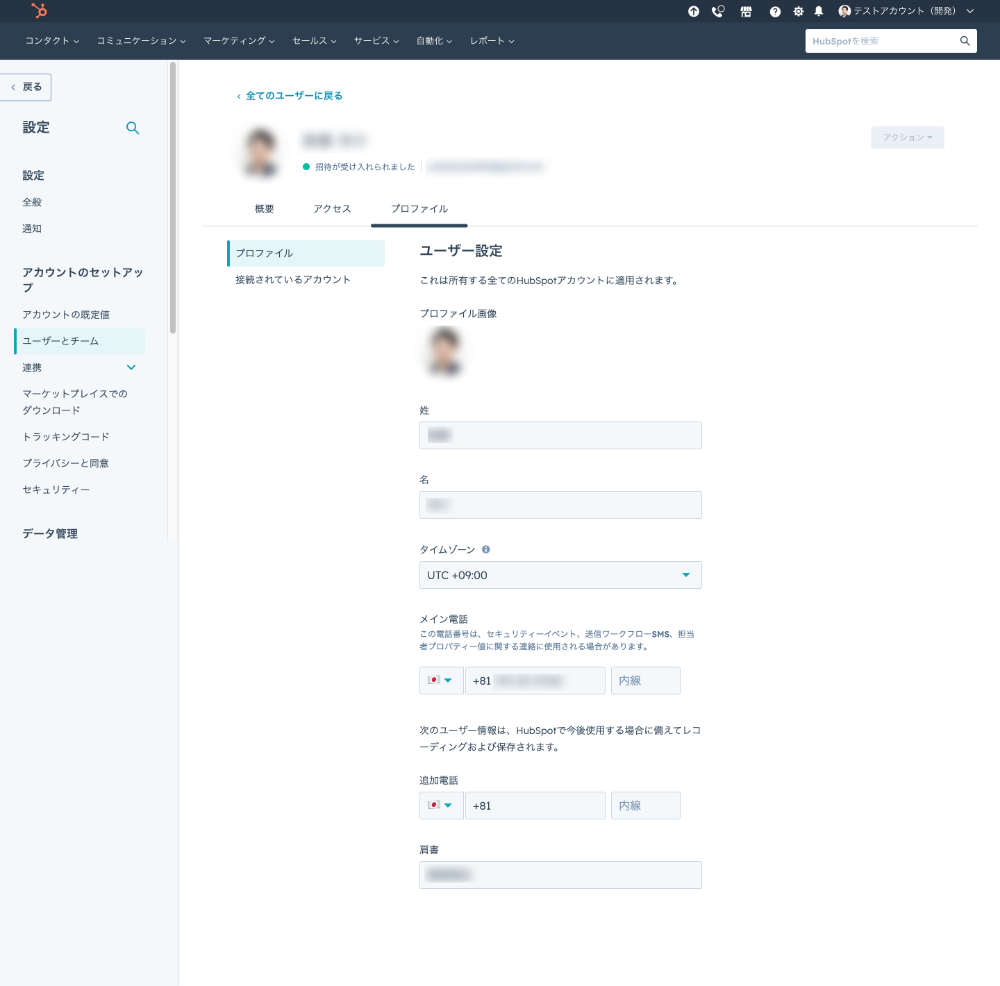Switch to the アクセス tab
The height and width of the screenshot is (986, 1000).
[x=332, y=209]
